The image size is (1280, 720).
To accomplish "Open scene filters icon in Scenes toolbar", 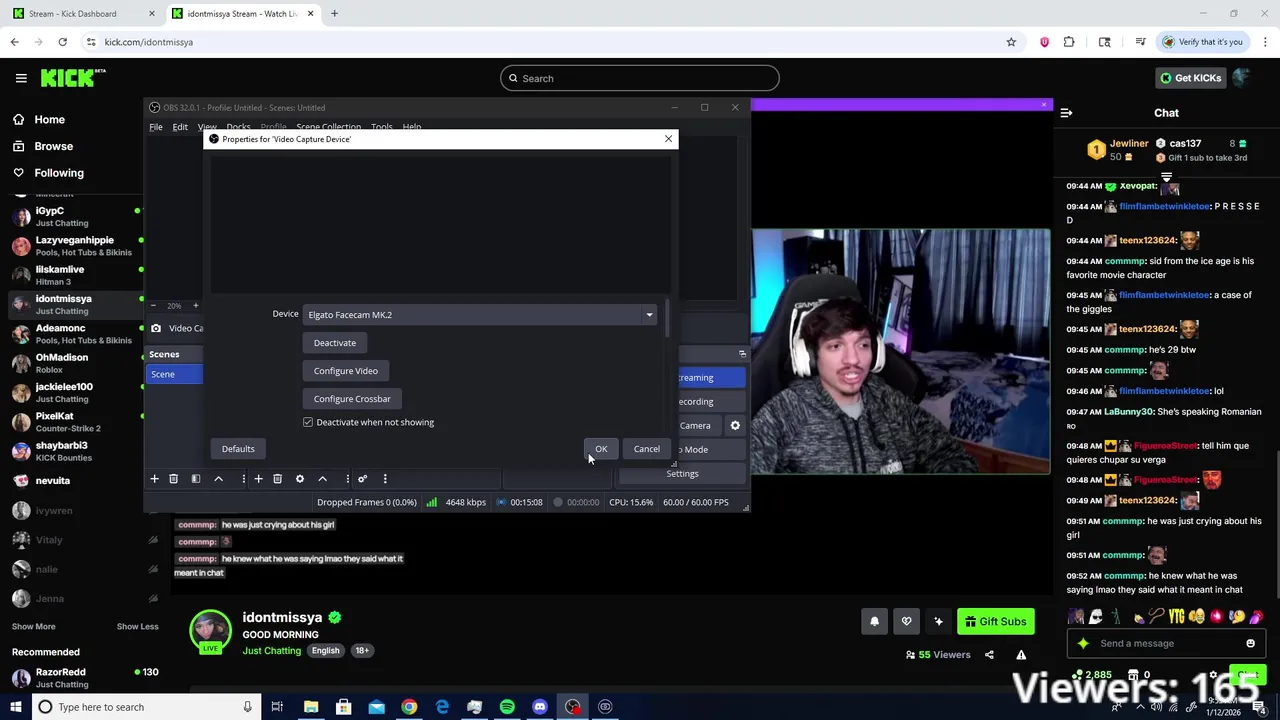I will pos(196,479).
